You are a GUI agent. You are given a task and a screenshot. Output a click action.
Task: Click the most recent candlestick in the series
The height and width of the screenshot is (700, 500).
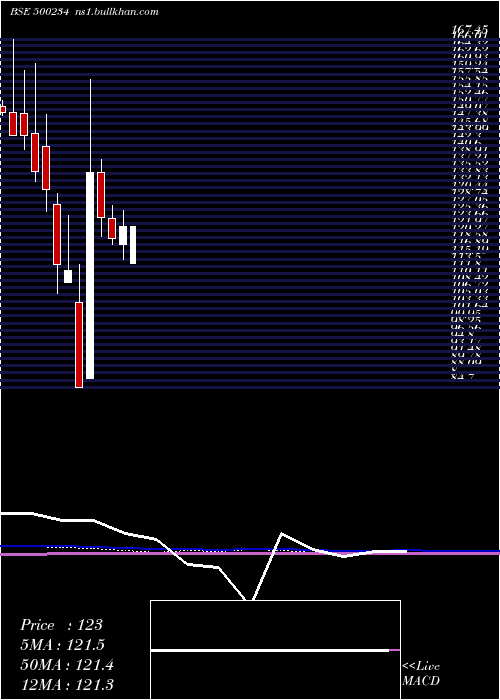[133, 245]
